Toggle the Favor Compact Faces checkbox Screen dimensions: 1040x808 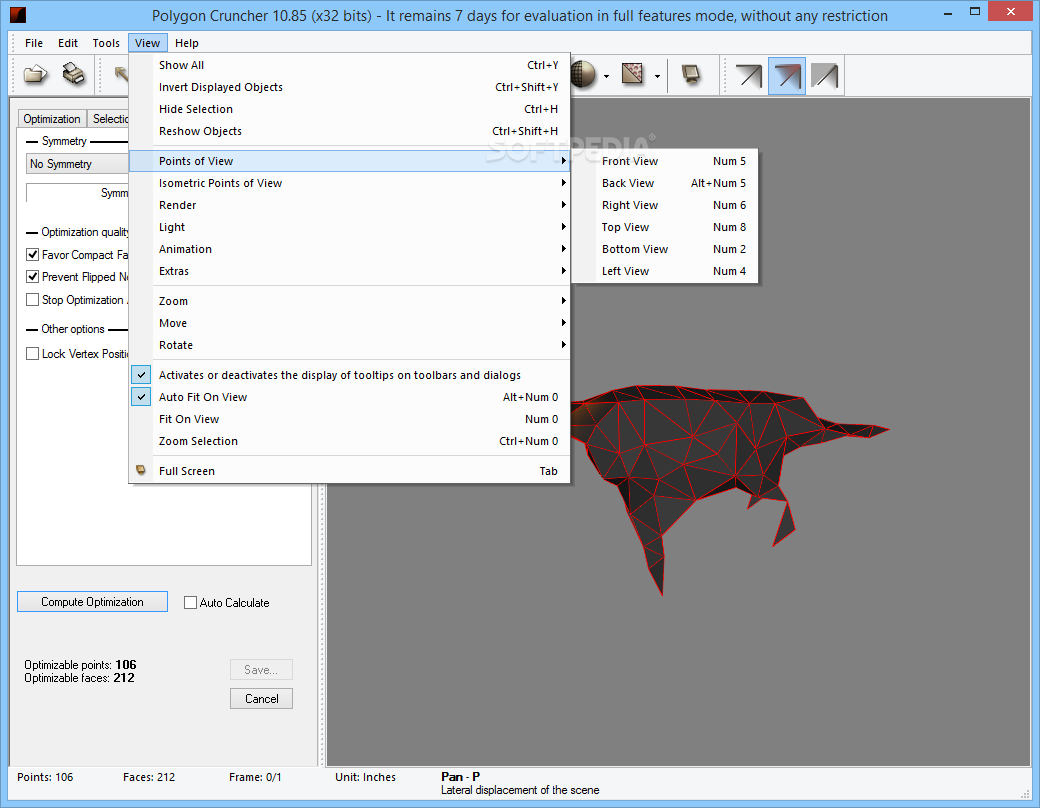(x=32, y=255)
